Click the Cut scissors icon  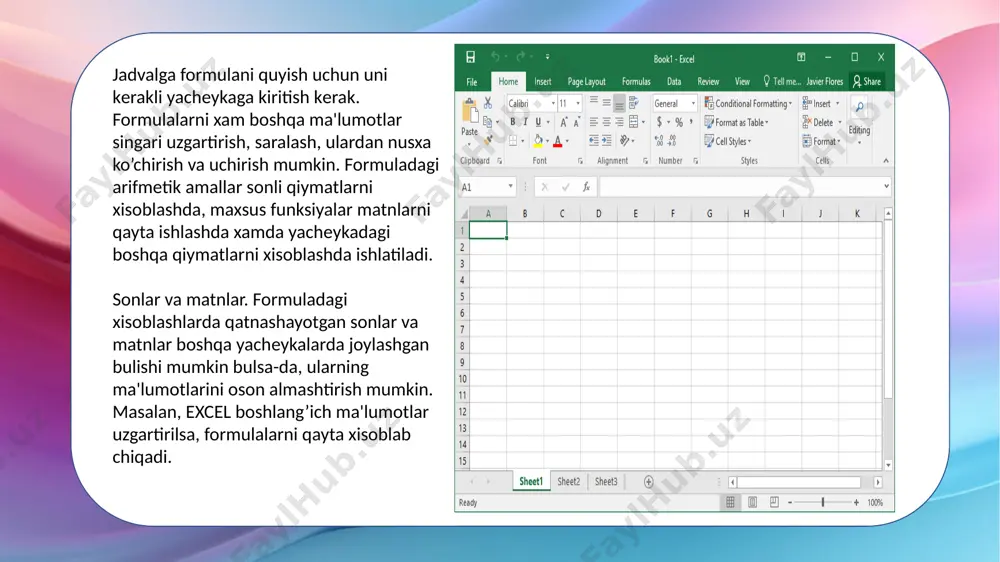point(488,103)
